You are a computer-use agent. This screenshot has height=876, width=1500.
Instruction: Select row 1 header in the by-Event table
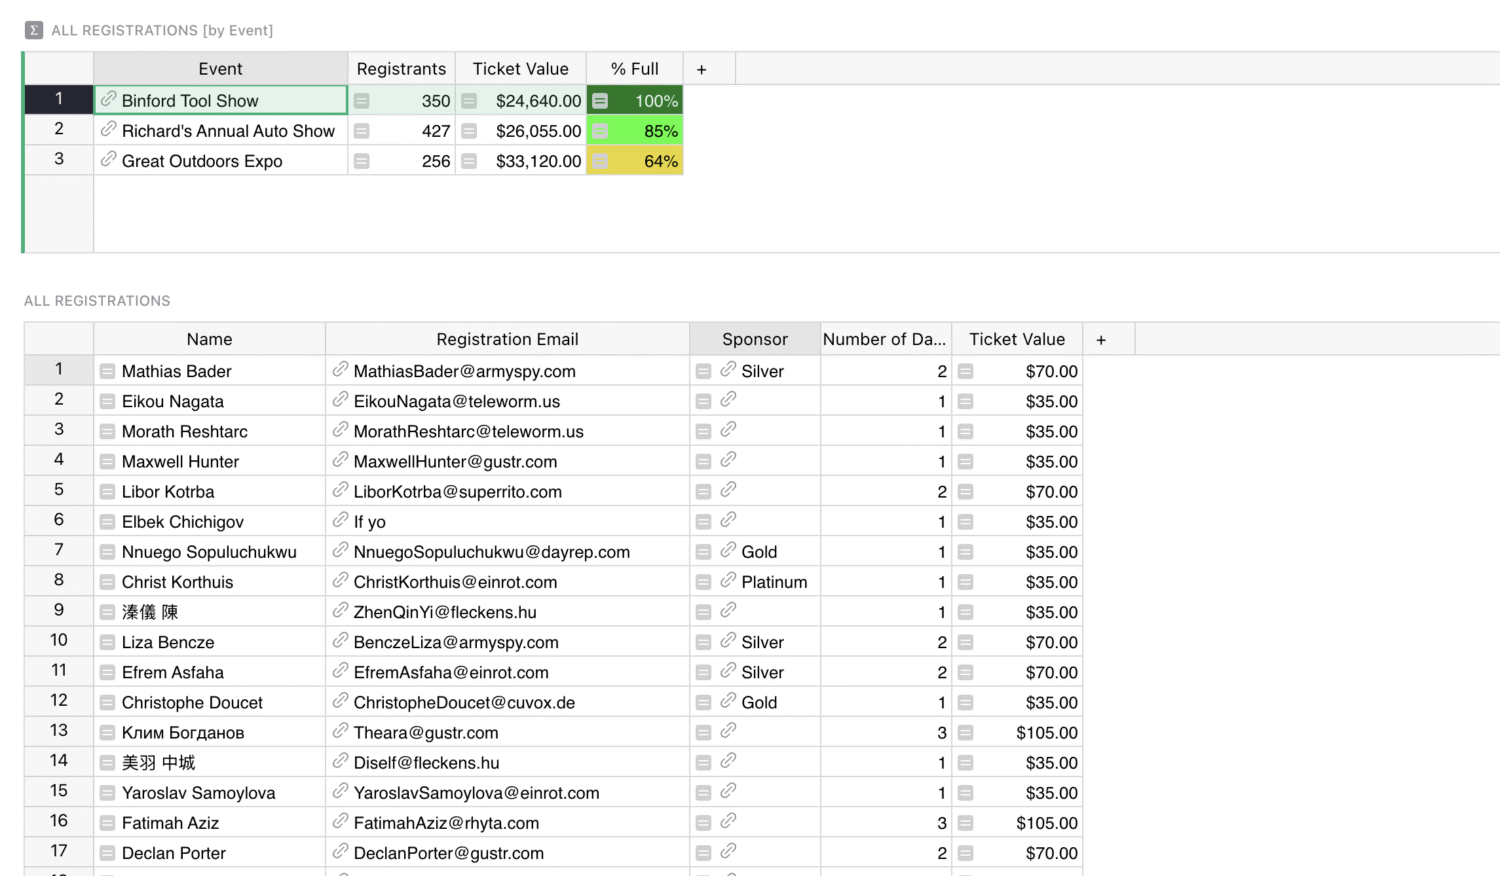pyautogui.click(x=59, y=99)
